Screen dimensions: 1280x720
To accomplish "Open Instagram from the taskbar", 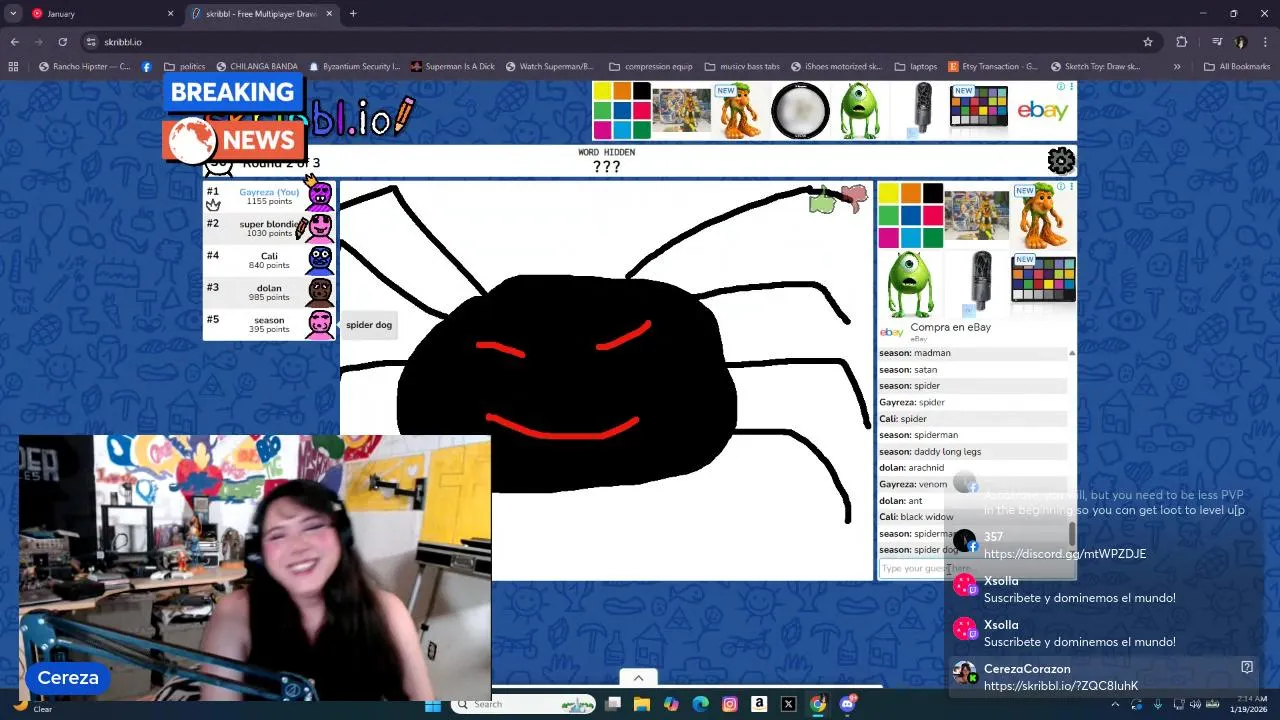I will pyautogui.click(x=730, y=704).
